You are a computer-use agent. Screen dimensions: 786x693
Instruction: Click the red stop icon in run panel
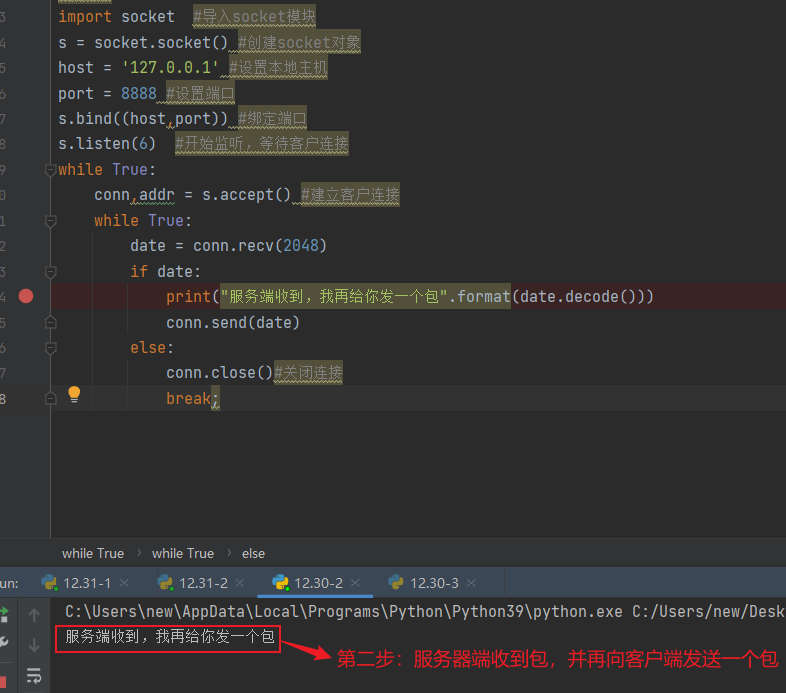[3, 682]
